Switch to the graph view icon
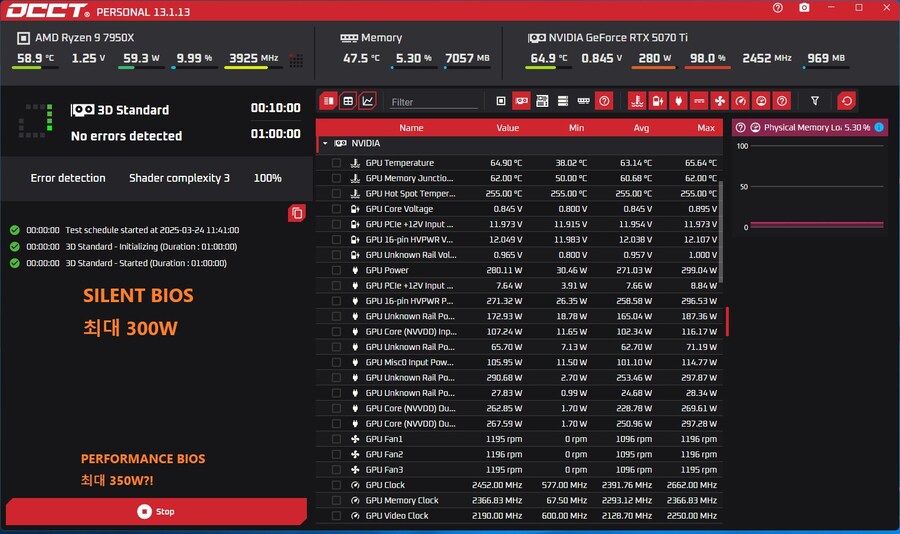Image resolution: width=900 pixels, height=534 pixels. coord(368,101)
